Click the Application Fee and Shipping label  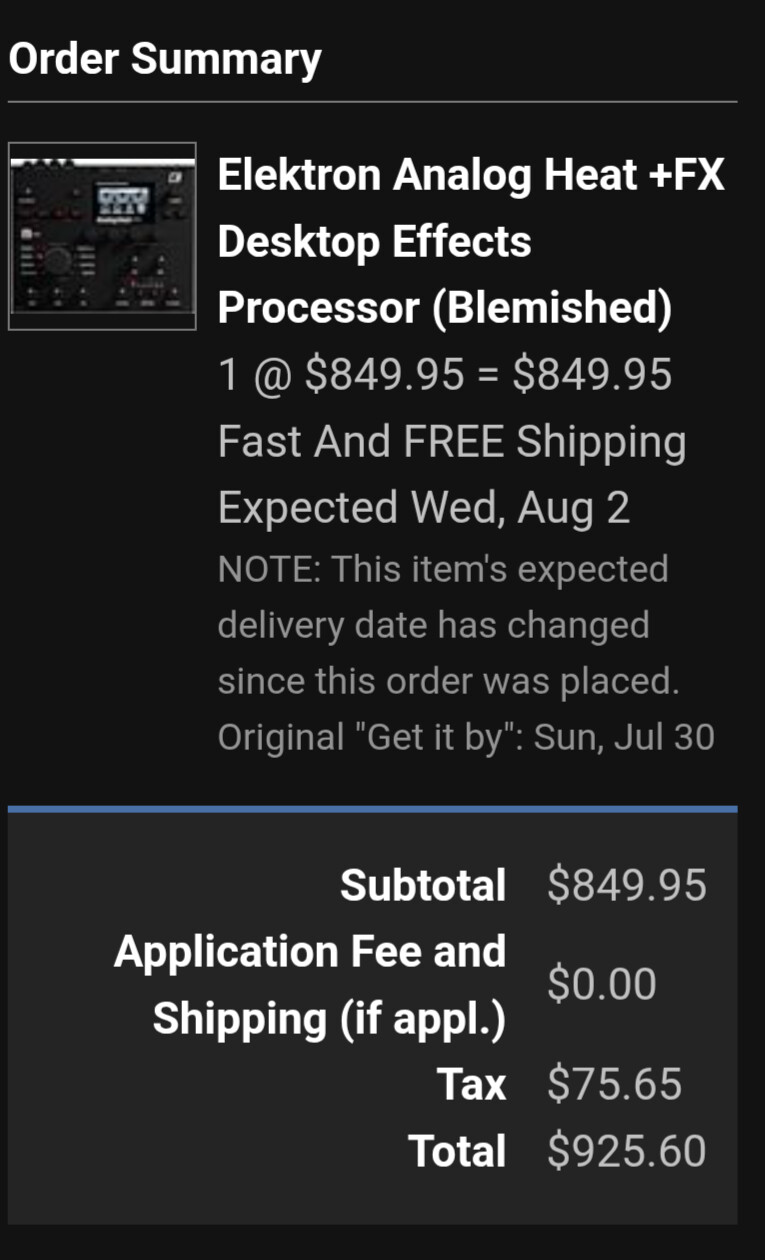(310, 984)
